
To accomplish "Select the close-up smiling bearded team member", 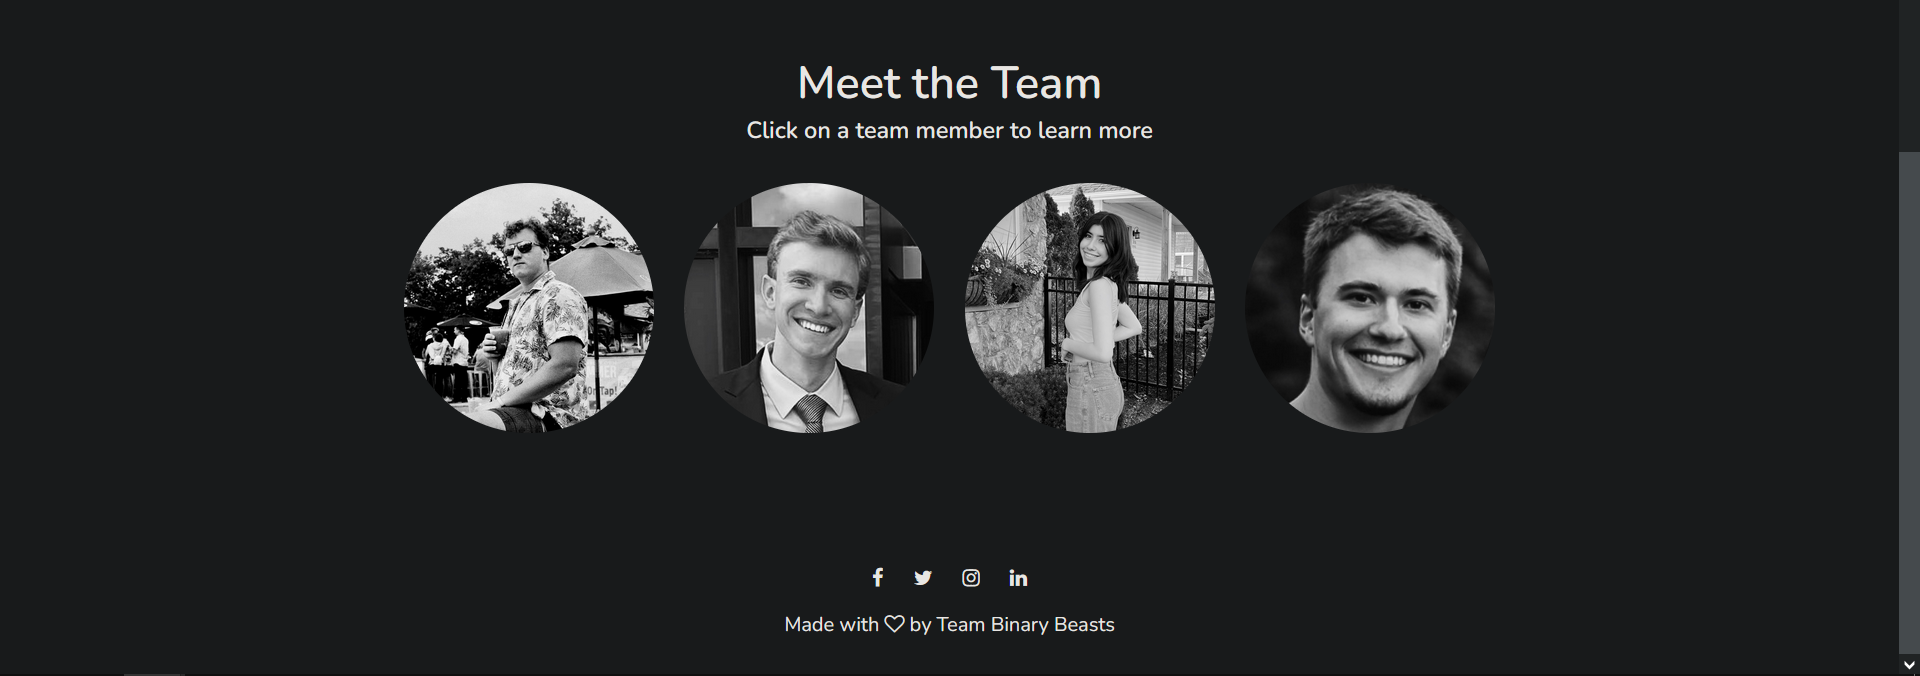I will (1369, 308).
